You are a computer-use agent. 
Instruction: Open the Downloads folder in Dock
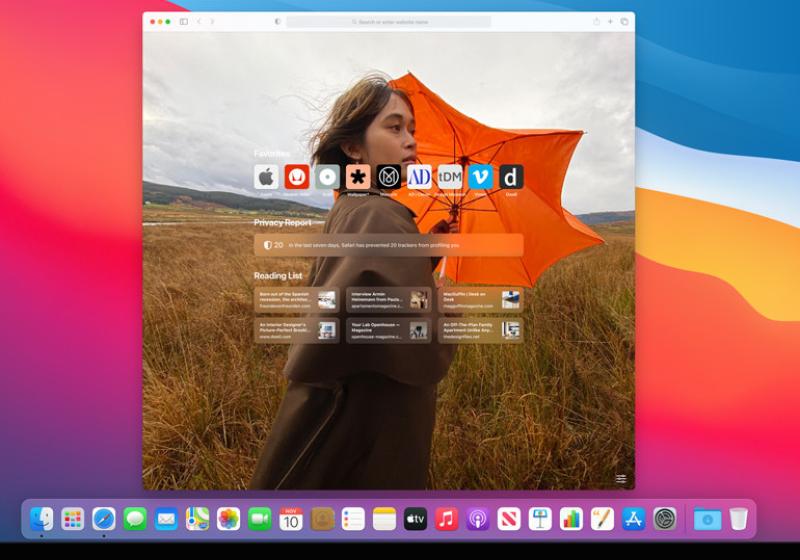pos(708,519)
